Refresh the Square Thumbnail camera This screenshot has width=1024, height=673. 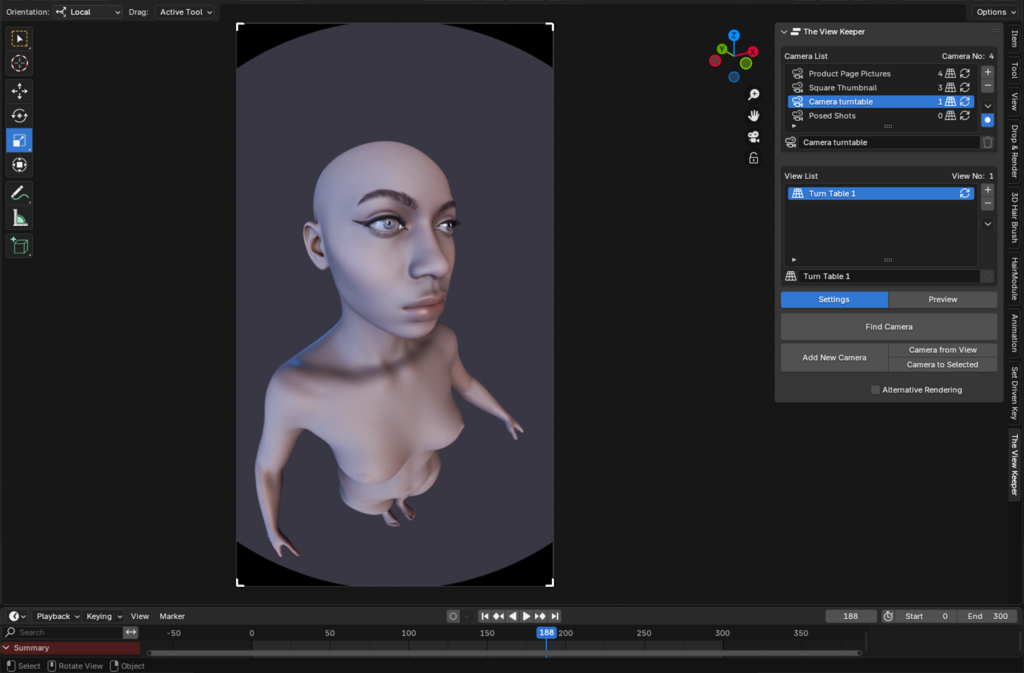965,87
